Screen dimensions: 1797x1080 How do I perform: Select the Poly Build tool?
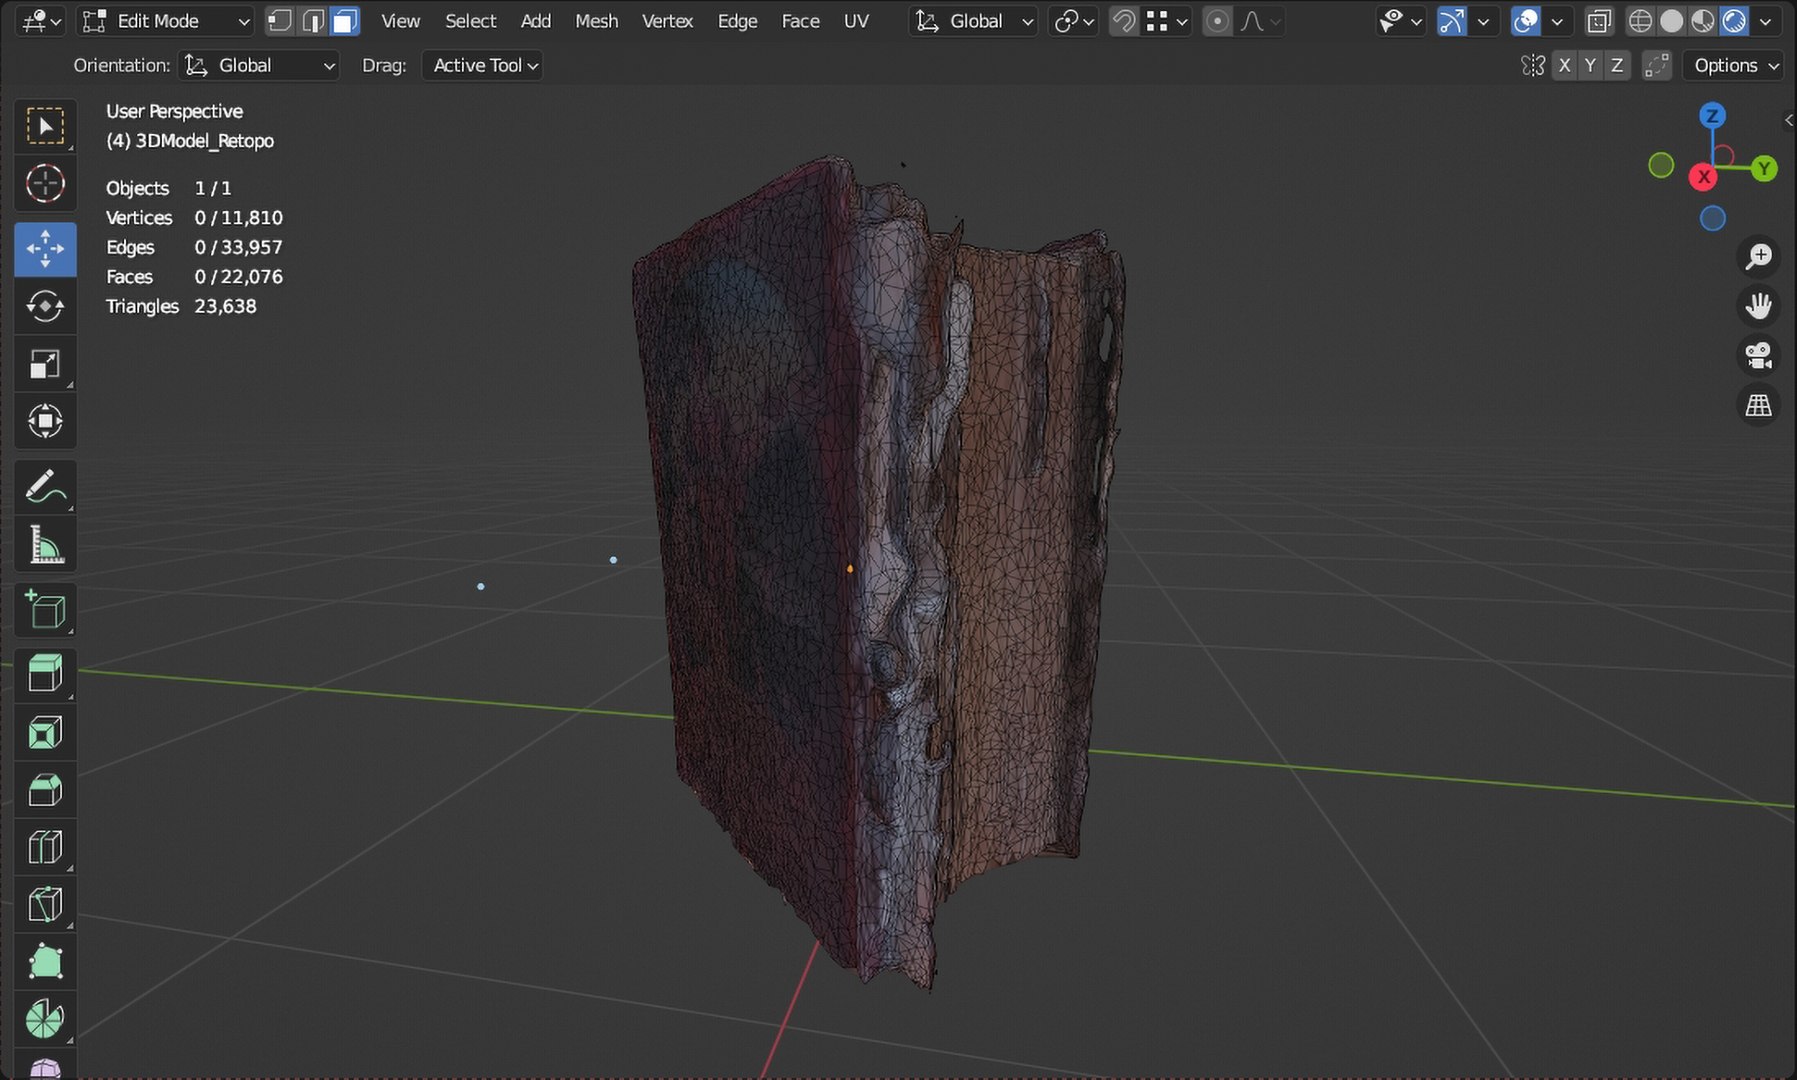tap(45, 962)
